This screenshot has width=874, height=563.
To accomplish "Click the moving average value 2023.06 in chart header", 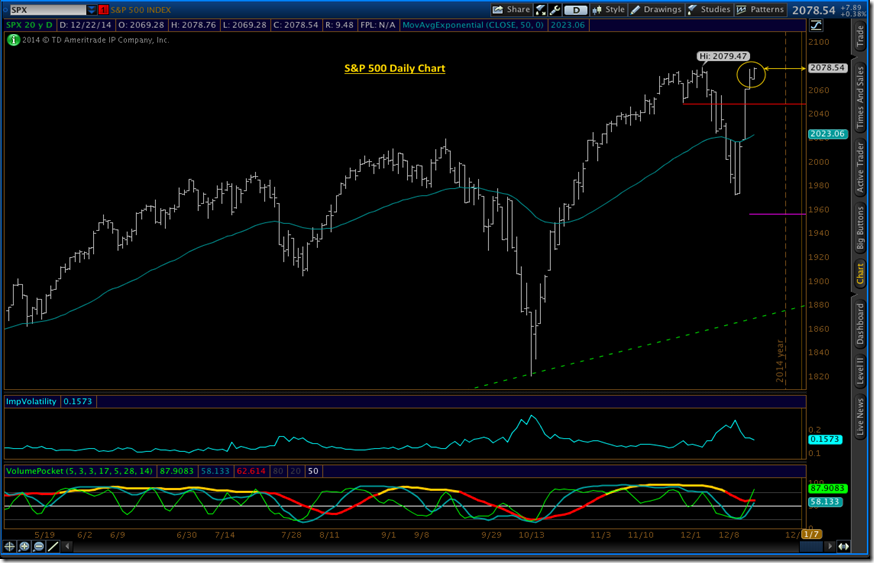I will pos(567,25).
